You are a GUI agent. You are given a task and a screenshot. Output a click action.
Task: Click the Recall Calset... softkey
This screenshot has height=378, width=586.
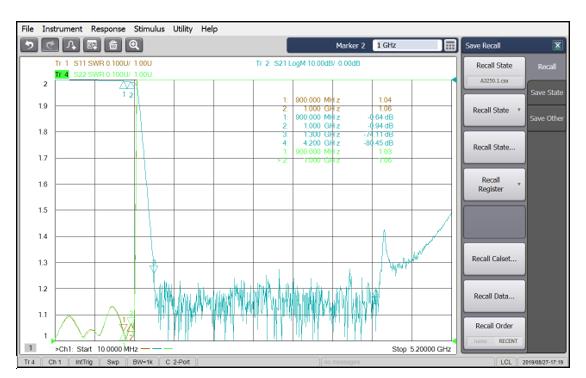pyautogui.click(x=494, y=259)
